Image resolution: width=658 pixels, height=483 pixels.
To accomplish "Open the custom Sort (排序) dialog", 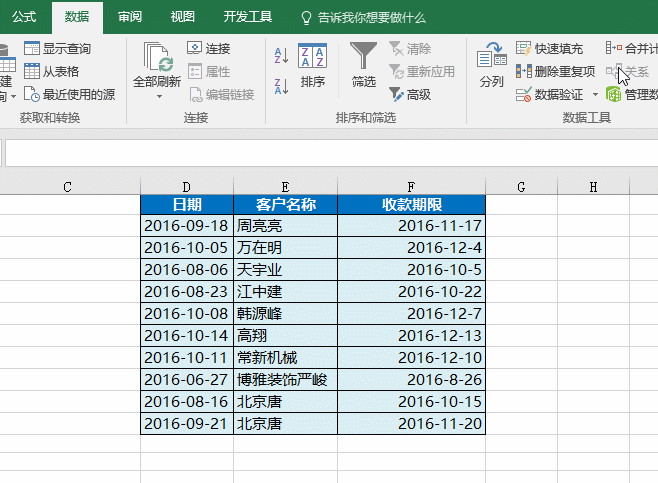I will pos(313,65).
